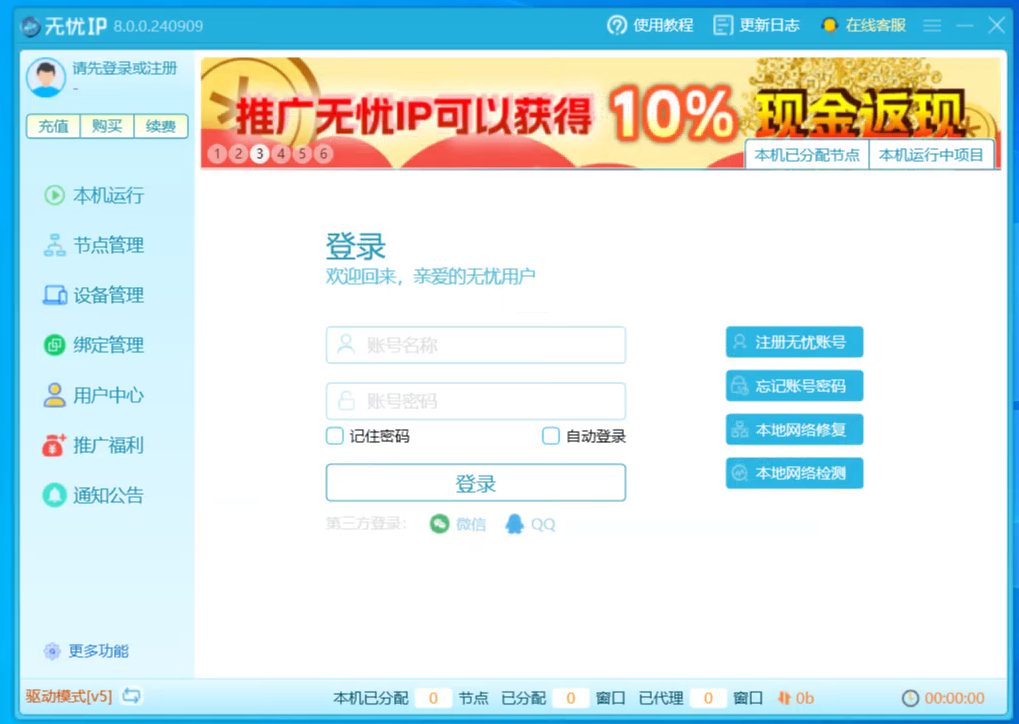Viewport: 1019px width, 724px height.
Task: Click the 本机已分配 node count value
Action: [x=433, y=698]
